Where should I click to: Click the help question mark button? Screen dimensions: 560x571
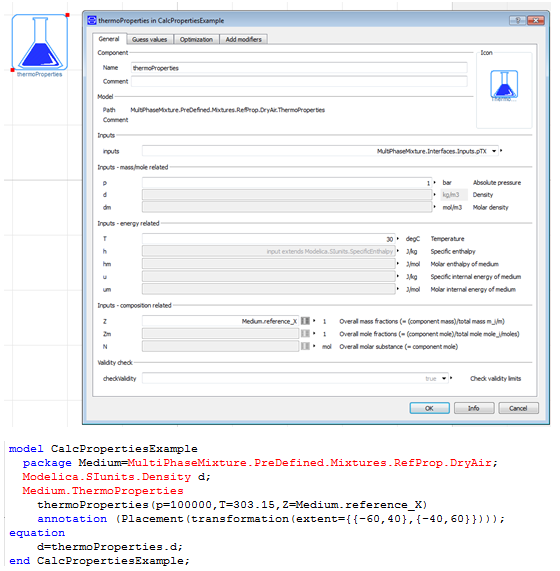(517, 20)
